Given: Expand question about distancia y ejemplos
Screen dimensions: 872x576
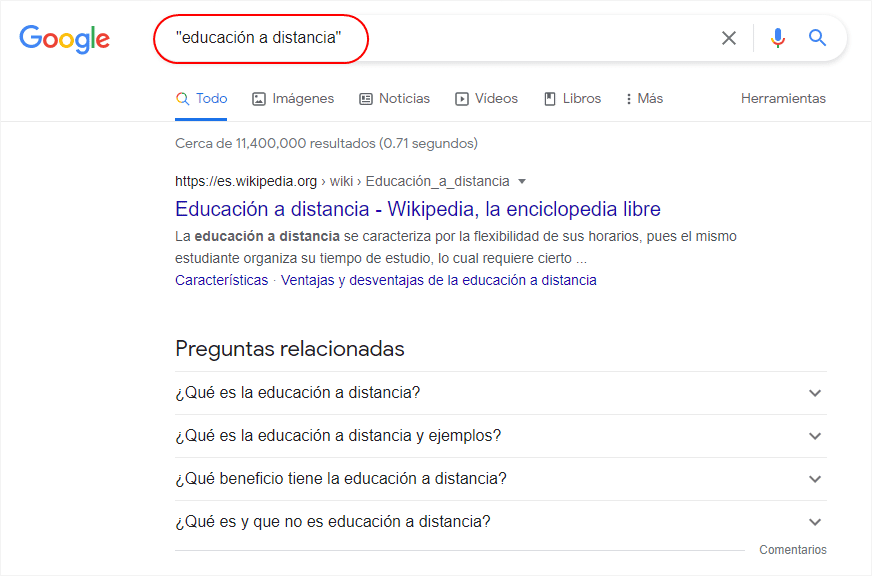Looking at the screenshot, I should [501, 436].
